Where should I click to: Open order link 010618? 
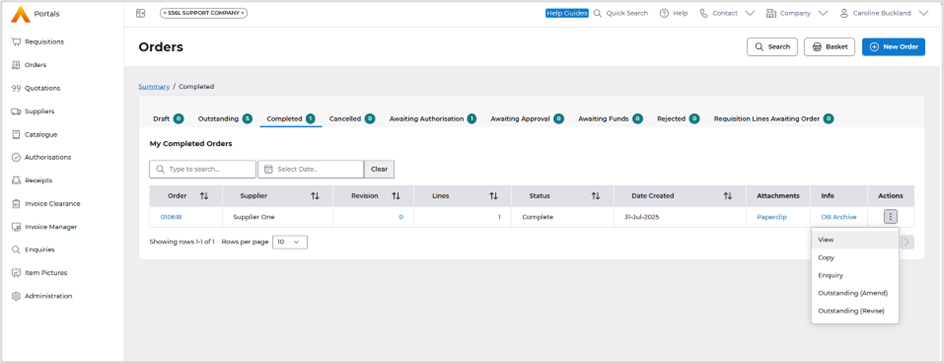point(171,217)
